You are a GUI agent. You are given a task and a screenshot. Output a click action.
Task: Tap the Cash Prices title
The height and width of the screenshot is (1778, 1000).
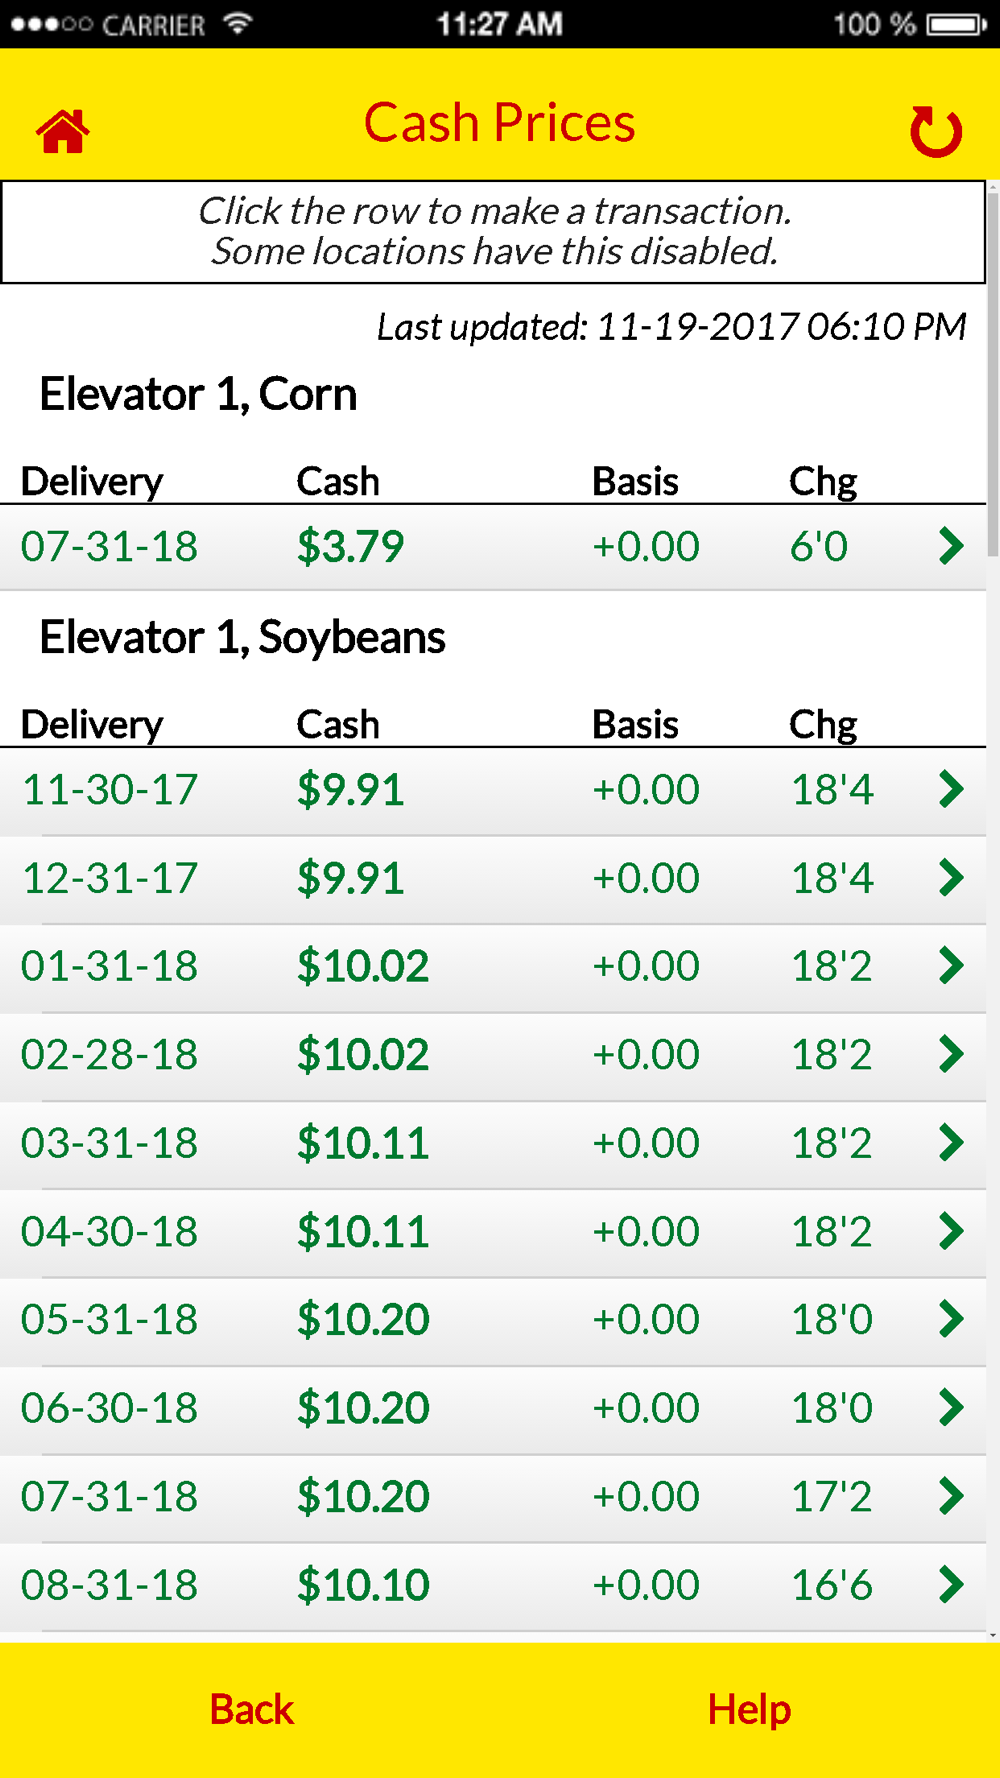tap(499, 123)
